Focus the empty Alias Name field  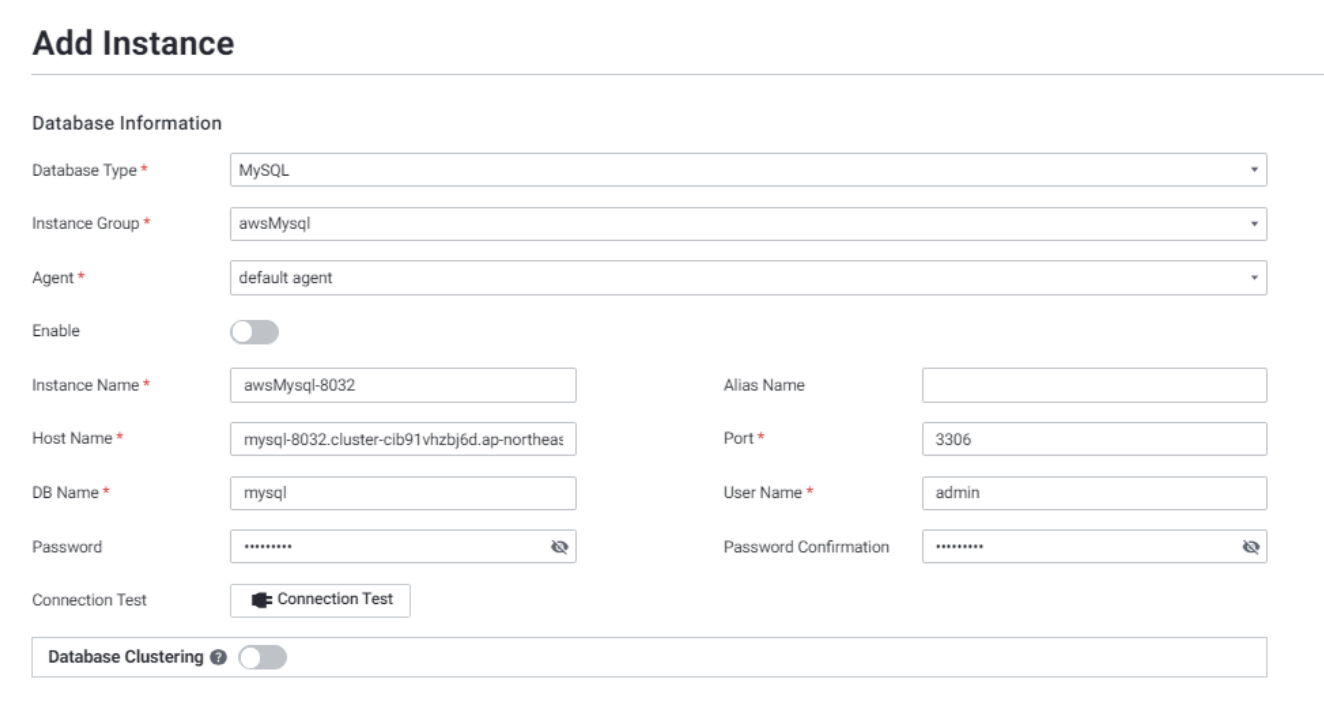pyautogui.click(x=1094, y=385)
